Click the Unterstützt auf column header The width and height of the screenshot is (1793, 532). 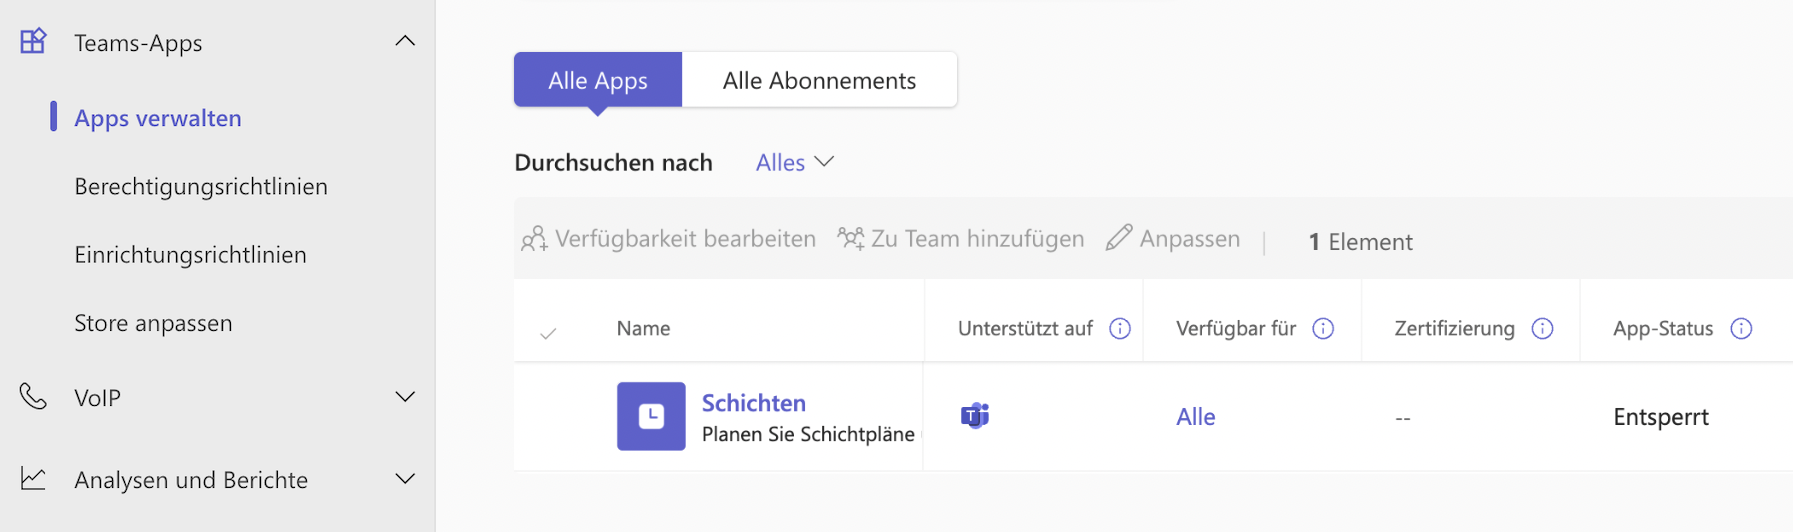click(x=1025, y=328)
